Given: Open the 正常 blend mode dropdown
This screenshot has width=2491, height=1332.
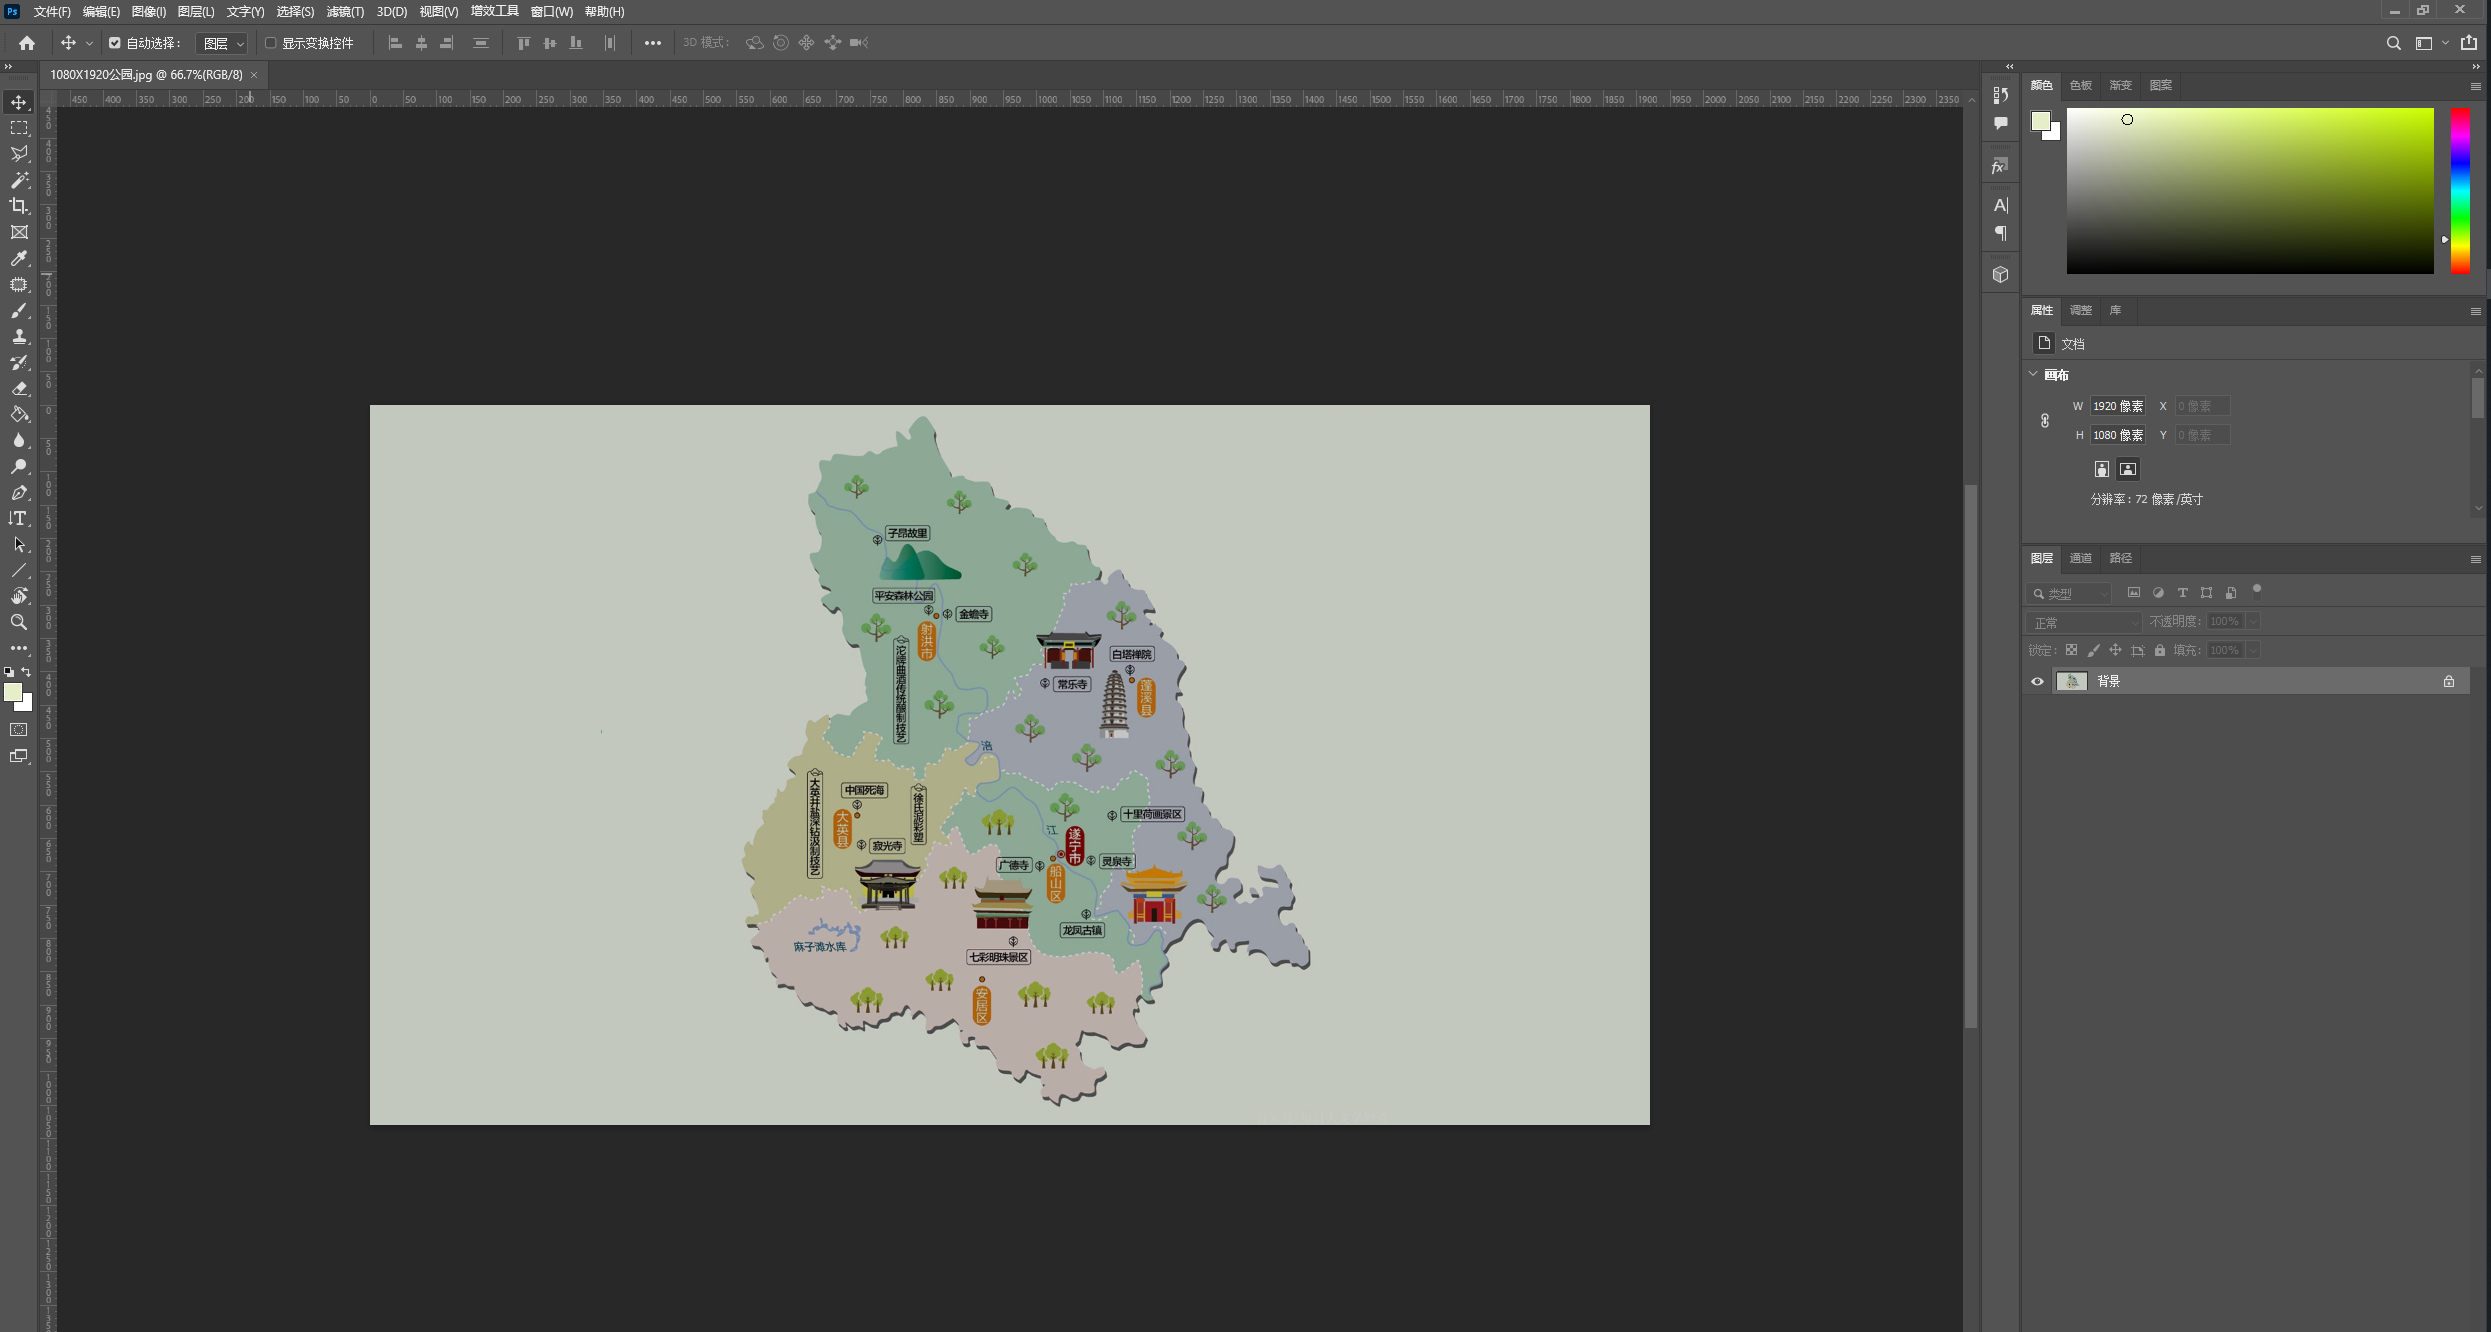Looking at the screenshot, I should coord(2084,622).
